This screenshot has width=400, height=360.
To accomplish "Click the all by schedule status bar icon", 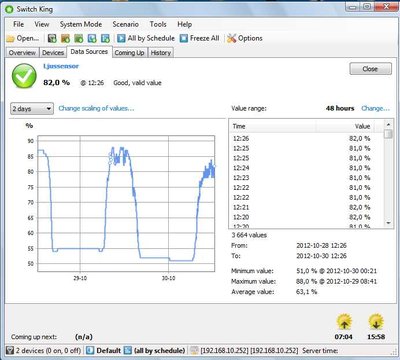I will click(128, 351).
